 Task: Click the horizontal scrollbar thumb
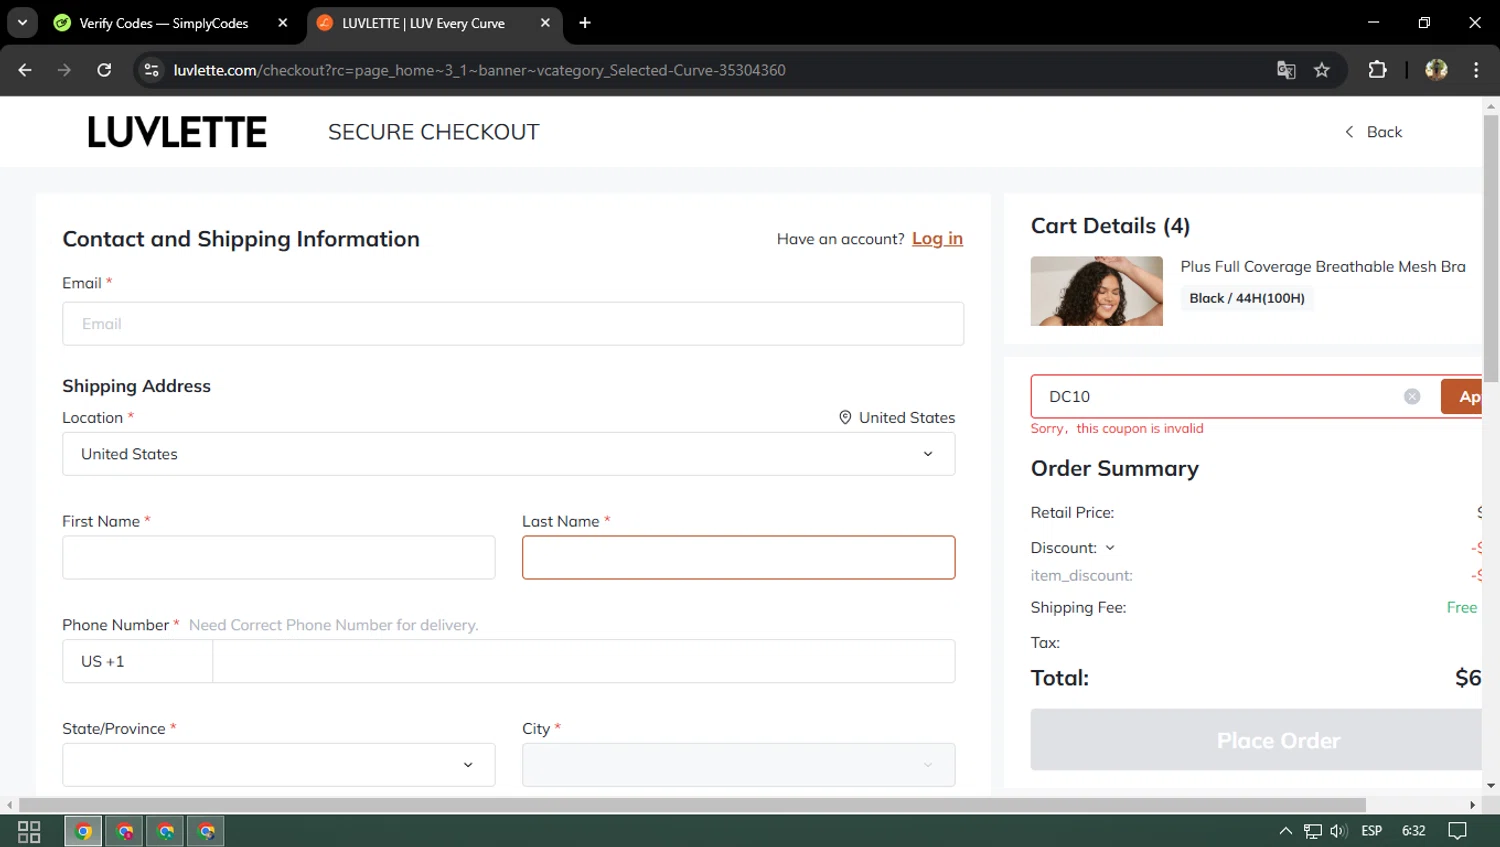[692, 805]
